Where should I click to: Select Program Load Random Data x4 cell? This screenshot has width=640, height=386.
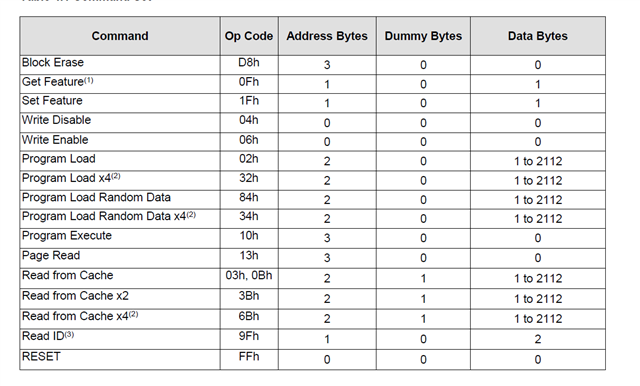pos(120,219)
